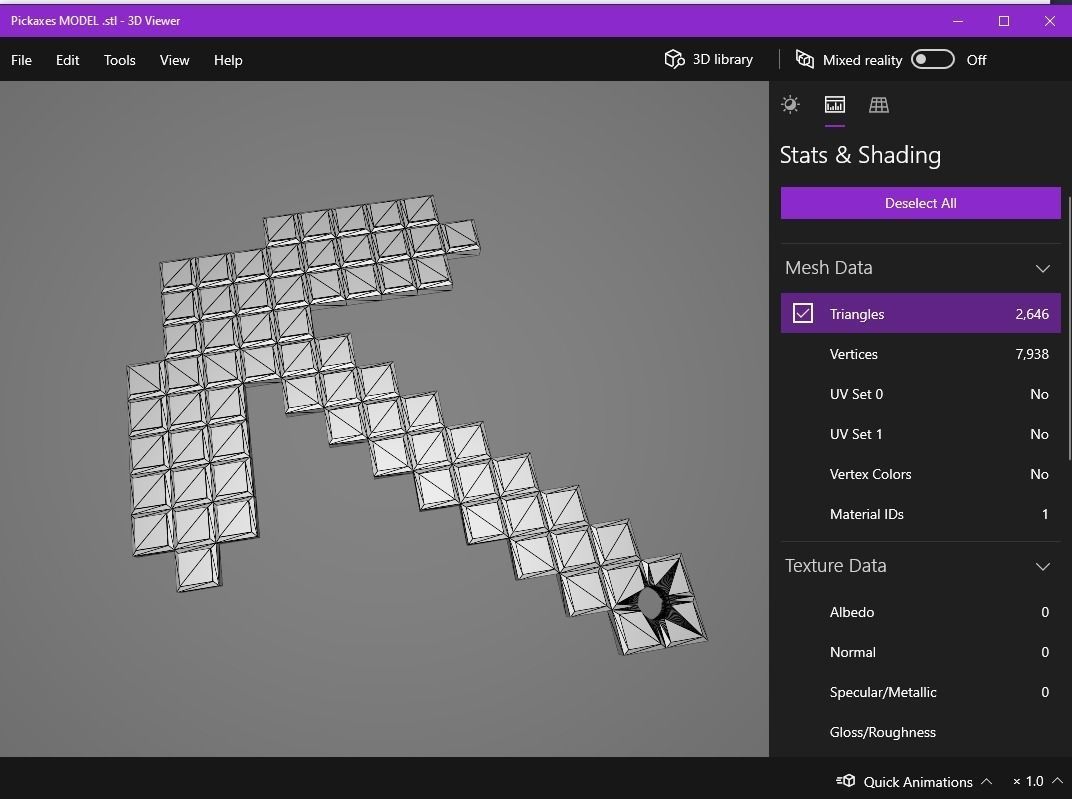Open the Grid & Views tab icon
This screenshot has height=799, width=1072.
pos(879,105)
